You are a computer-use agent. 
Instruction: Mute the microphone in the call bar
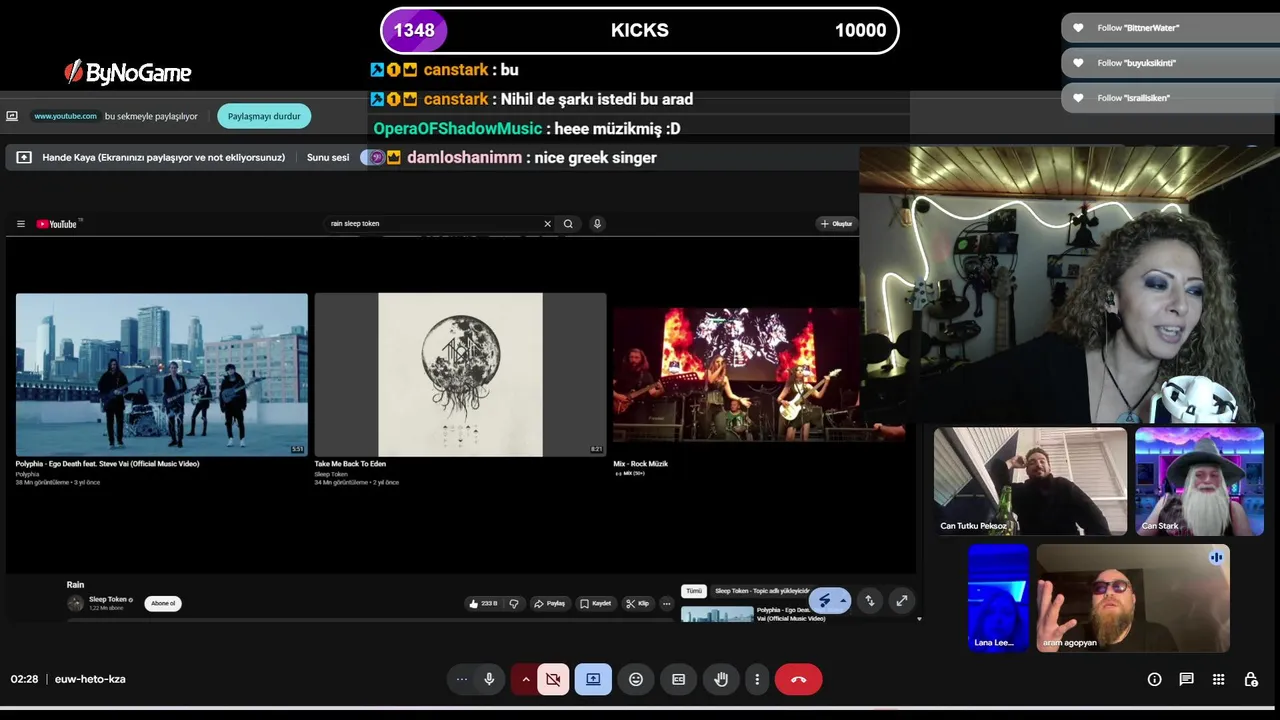click(x=489, y=679)
